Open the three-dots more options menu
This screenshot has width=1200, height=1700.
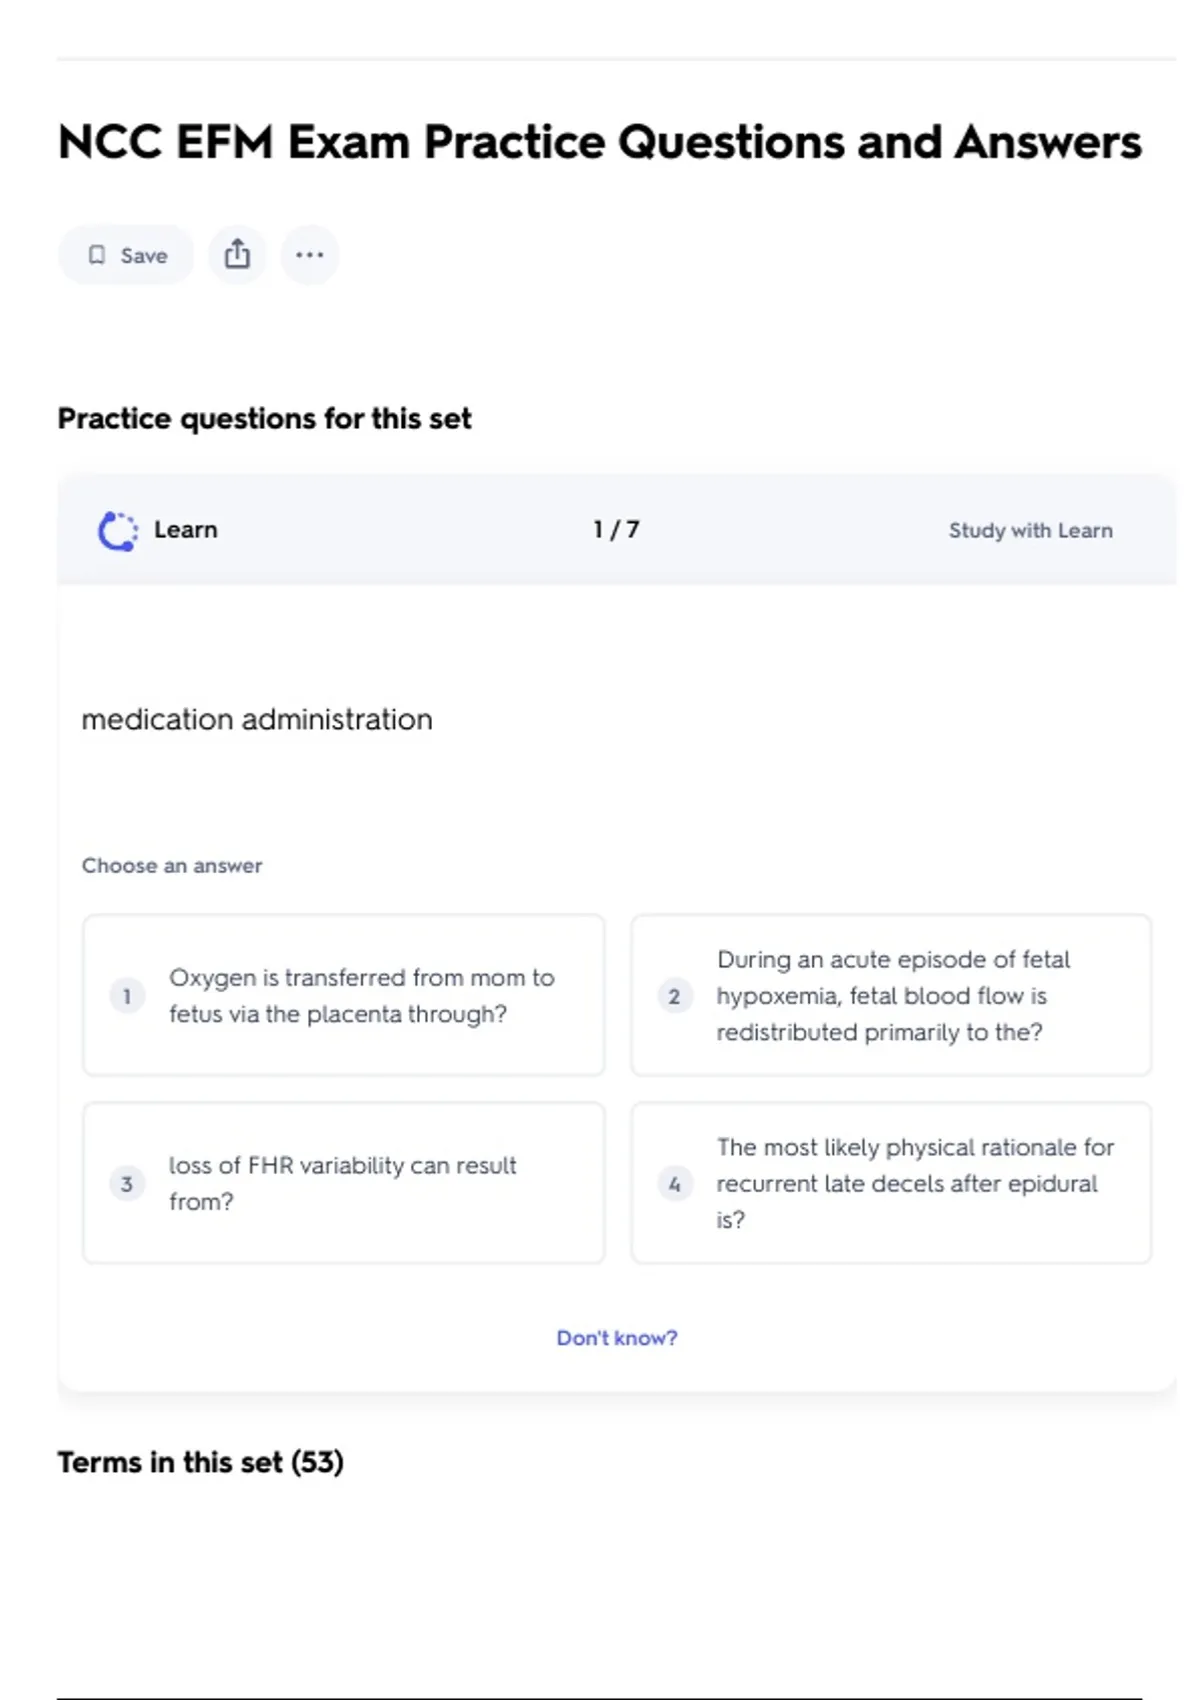309,255
